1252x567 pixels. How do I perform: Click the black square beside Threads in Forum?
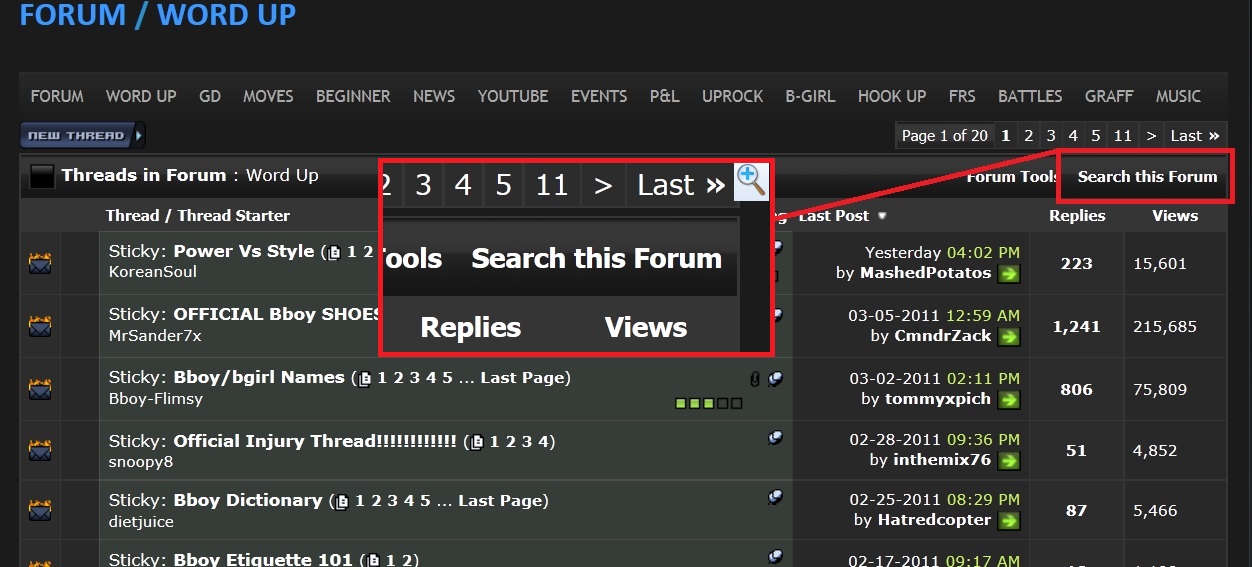(x=41, y=177)
